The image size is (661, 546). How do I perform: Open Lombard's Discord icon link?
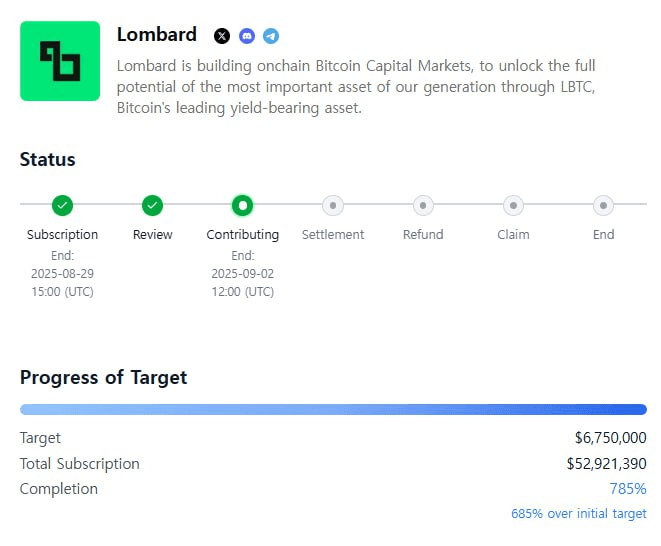(247, 36)
